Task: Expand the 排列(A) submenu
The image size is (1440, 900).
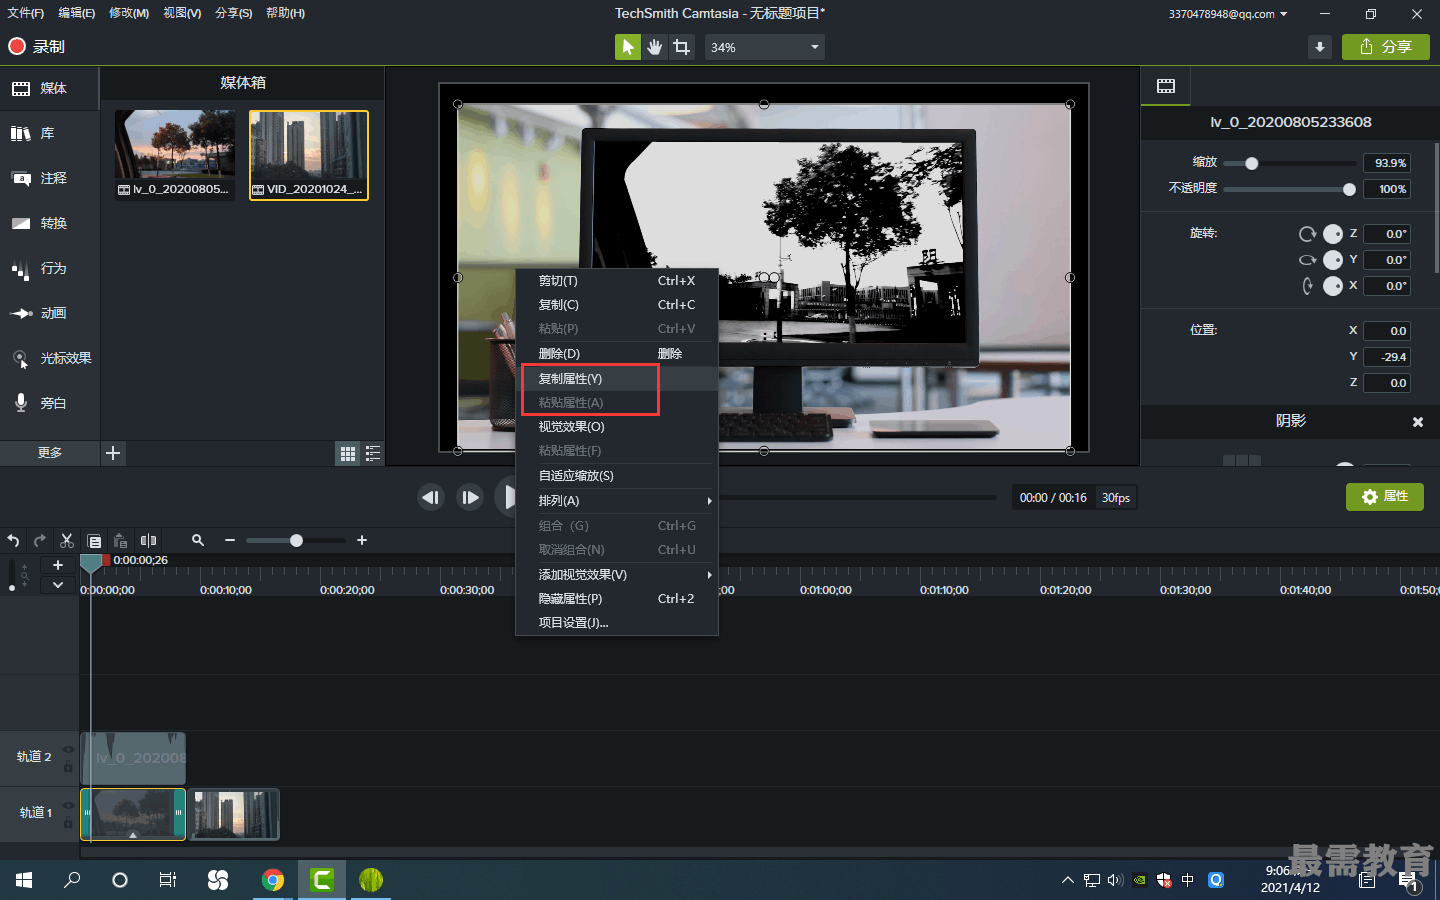Action: [x=616, y=501]
